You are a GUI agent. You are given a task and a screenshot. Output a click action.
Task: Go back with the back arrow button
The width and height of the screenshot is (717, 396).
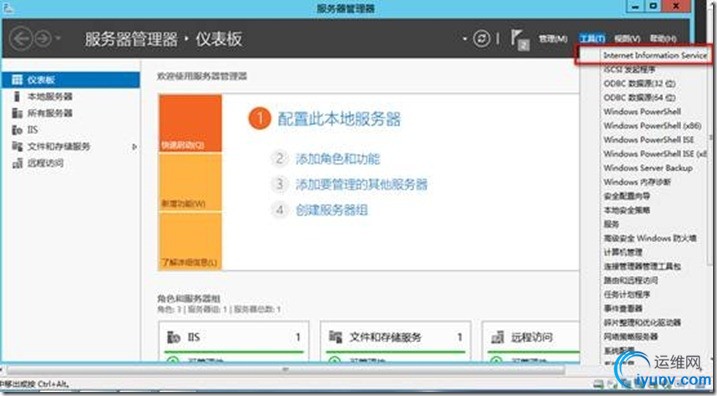[21, 39]
